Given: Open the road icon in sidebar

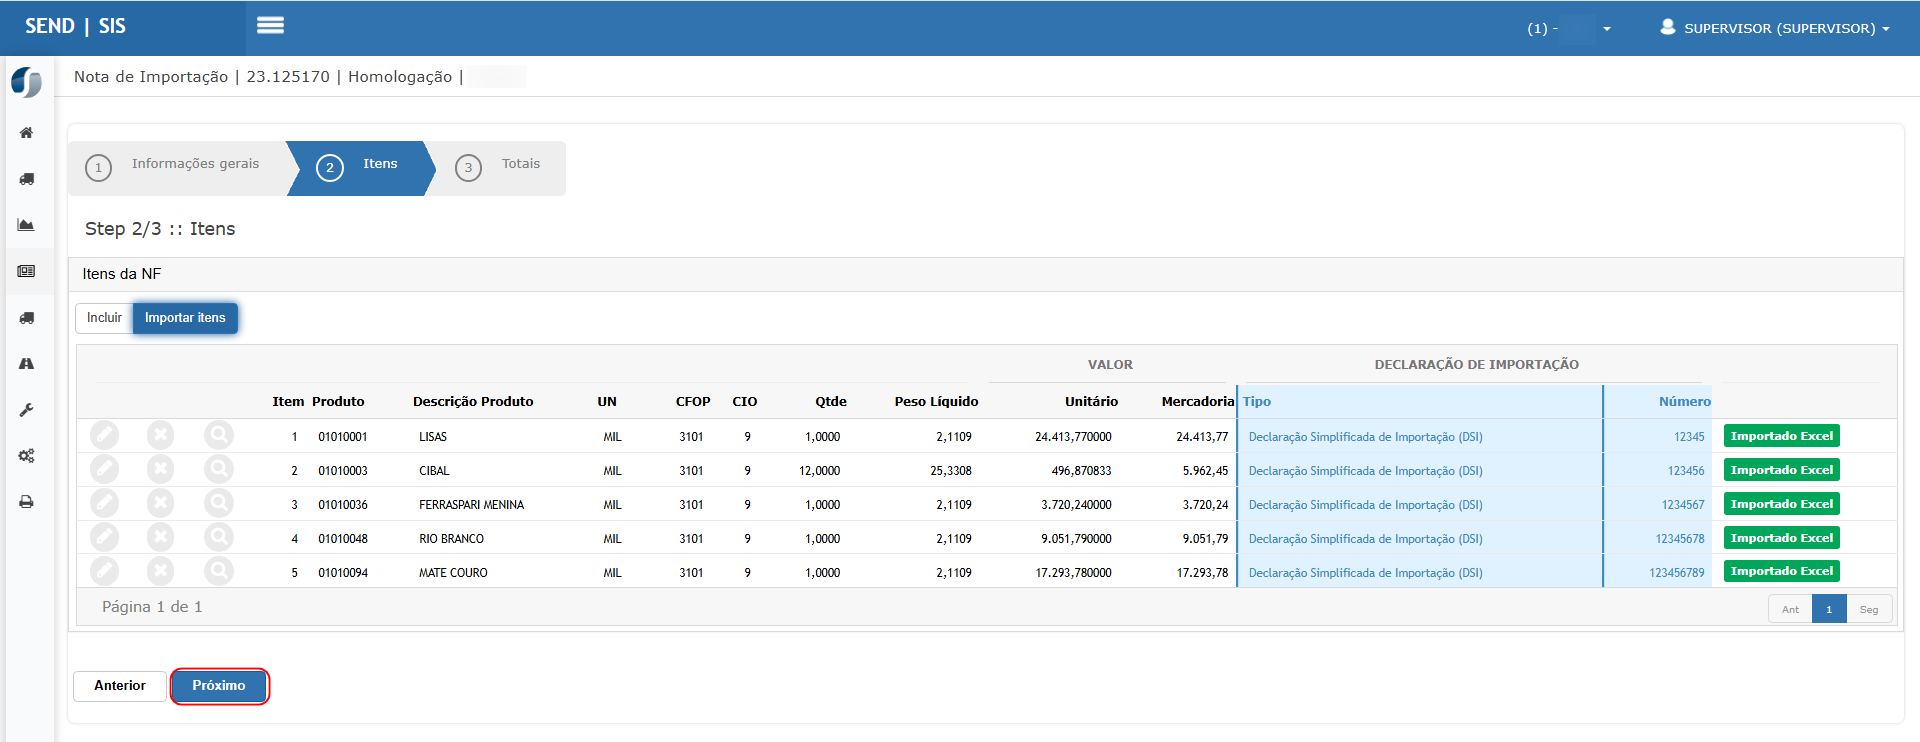Looking at the screenshot, I should coord(27,364).
